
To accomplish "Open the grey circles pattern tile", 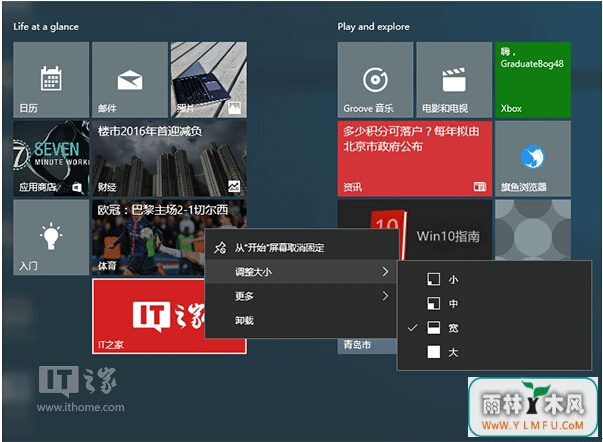I will (x=533, y=230).
